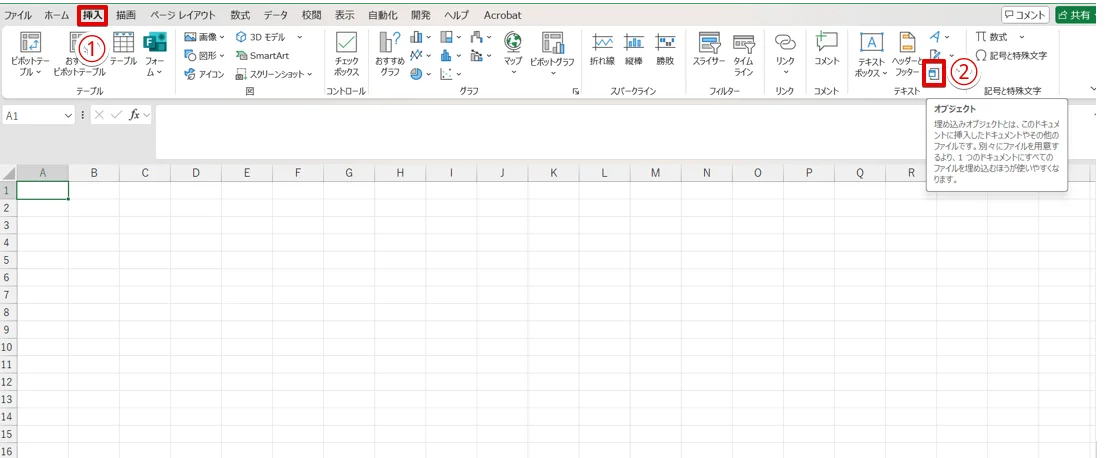Open the マップ (Maps) chart dropdown

513,54
